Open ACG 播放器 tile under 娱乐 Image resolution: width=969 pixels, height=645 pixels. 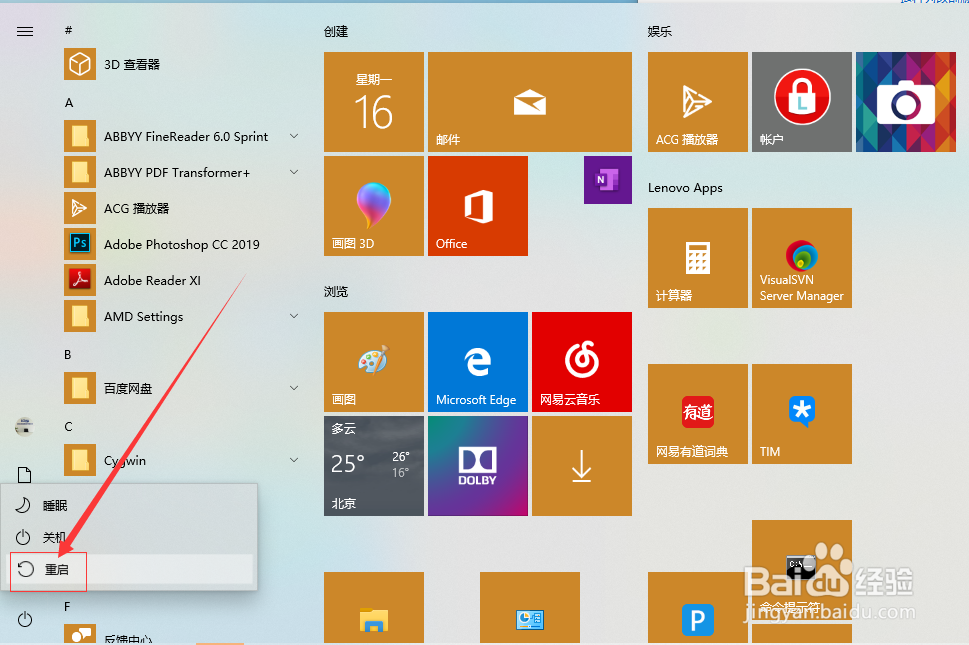tap(698, 102)
